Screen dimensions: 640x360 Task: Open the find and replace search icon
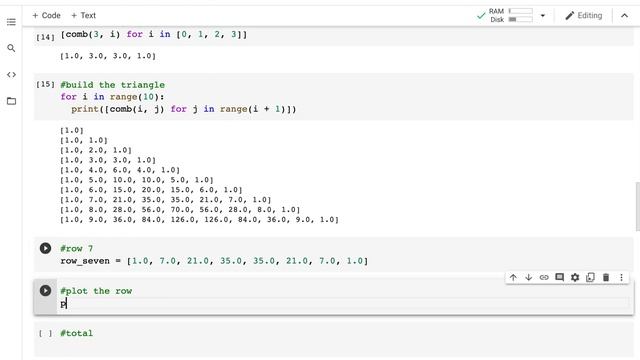coord(11,48)
